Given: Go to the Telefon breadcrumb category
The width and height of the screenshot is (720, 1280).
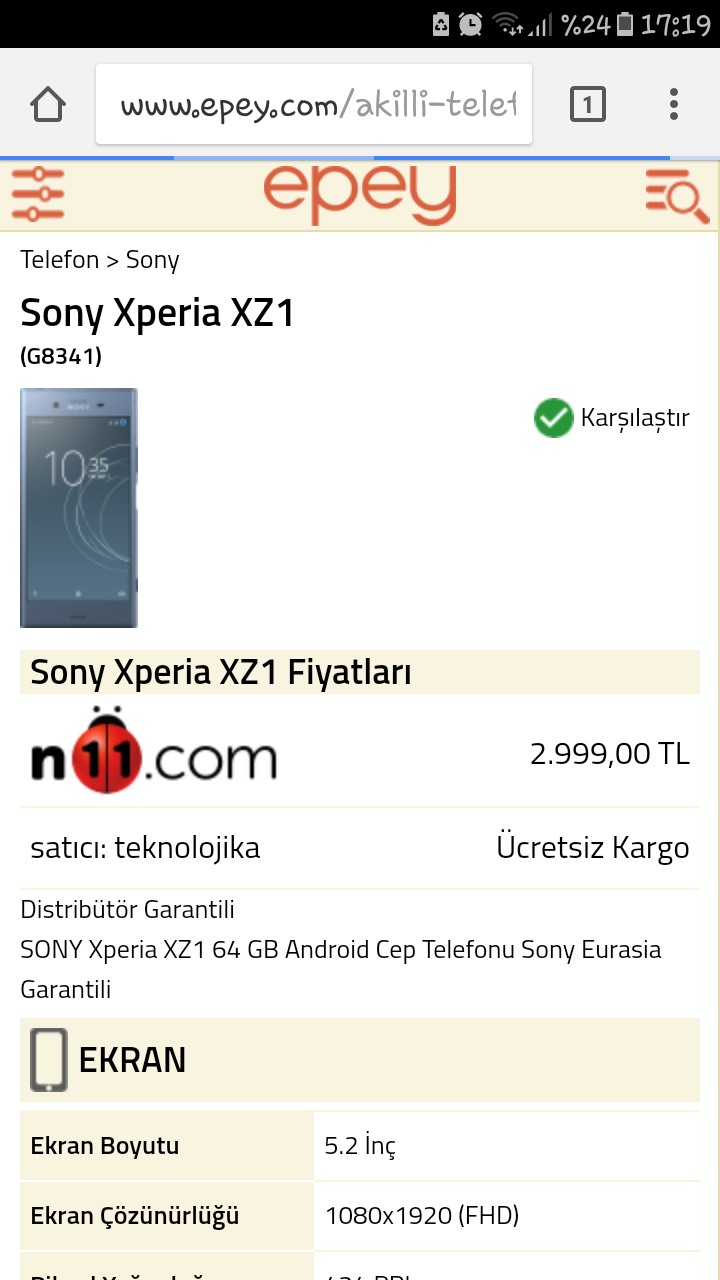Looking at the screenshot, I should (60, 260).
